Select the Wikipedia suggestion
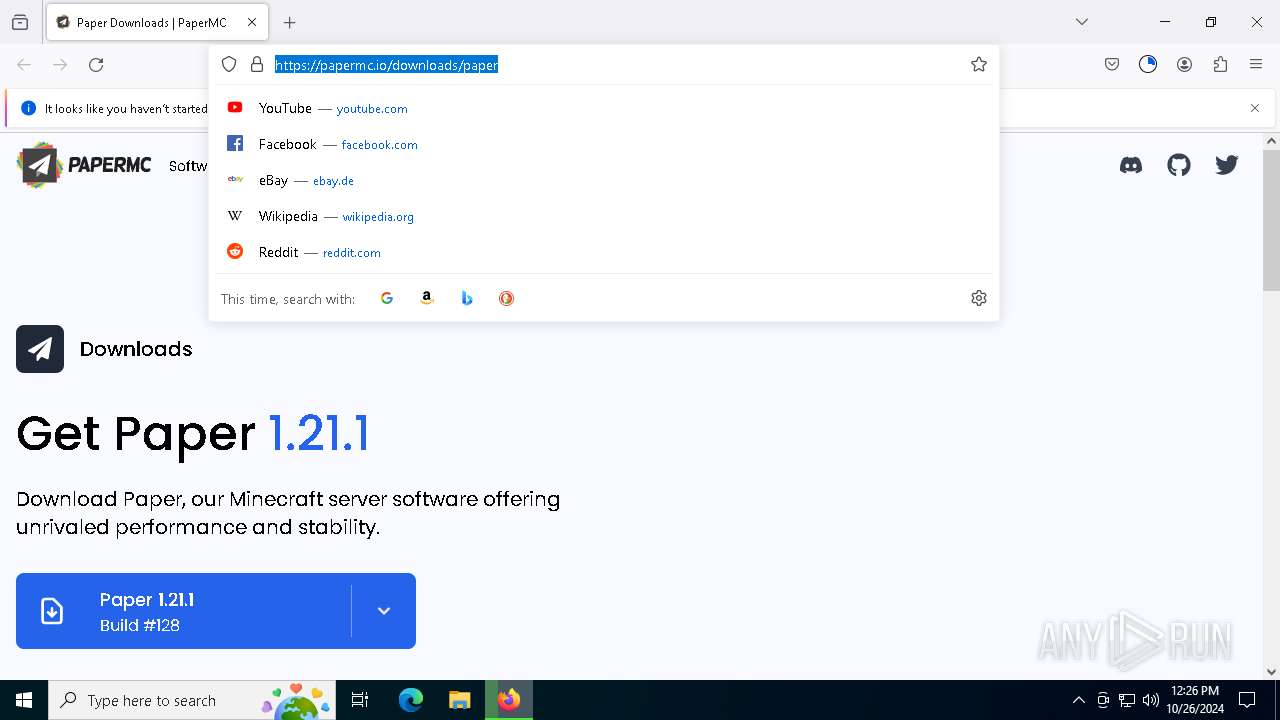 (604, 216)
